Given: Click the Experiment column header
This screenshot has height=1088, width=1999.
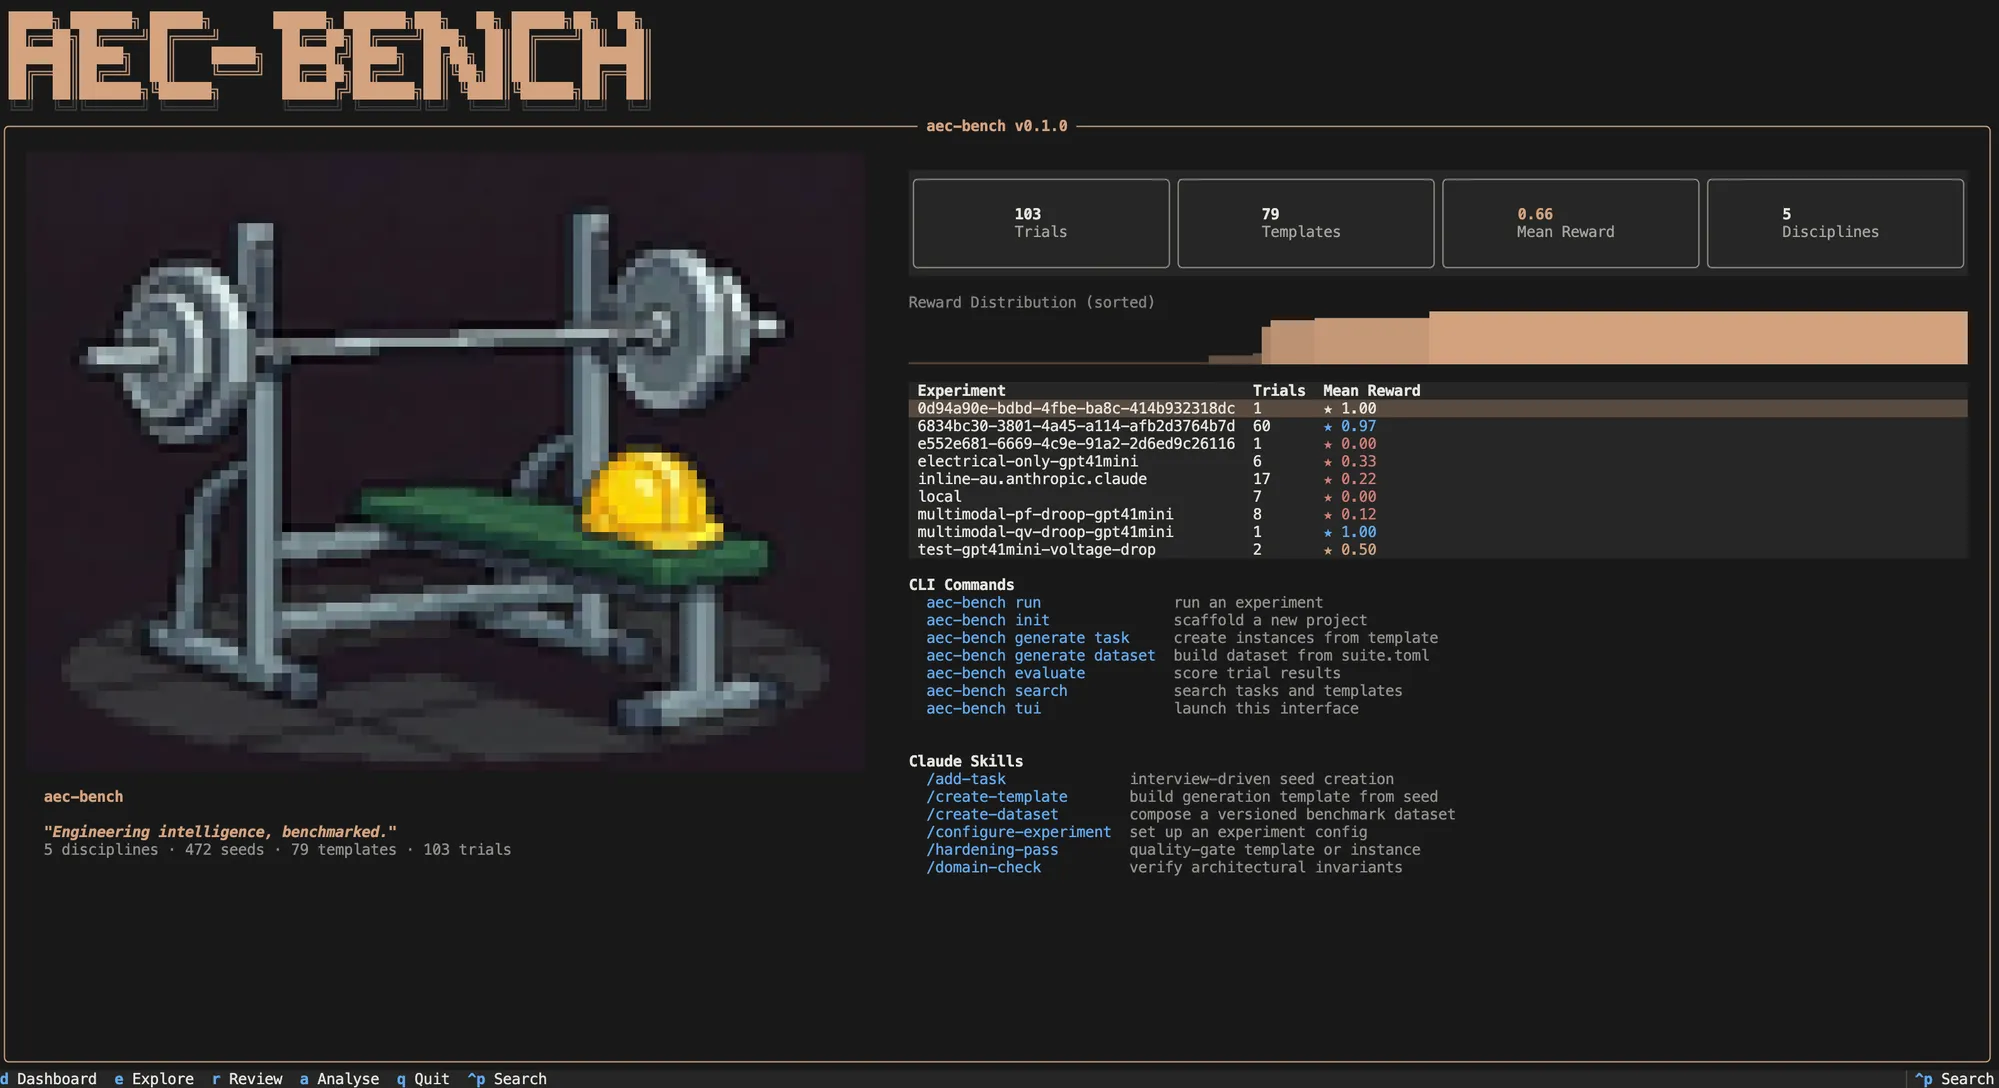Looking at the screenshot, I should (961, 390).
